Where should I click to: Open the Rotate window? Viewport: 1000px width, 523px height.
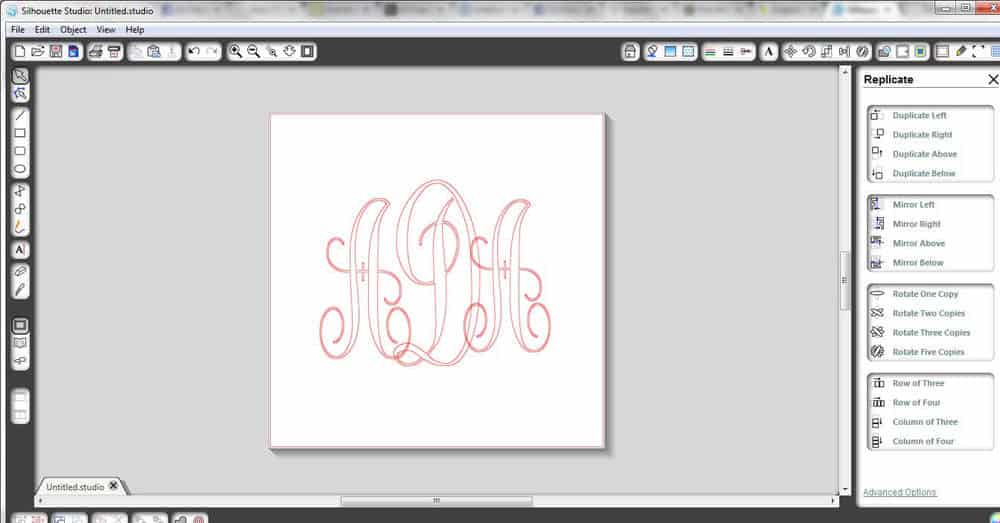(809, 52)
